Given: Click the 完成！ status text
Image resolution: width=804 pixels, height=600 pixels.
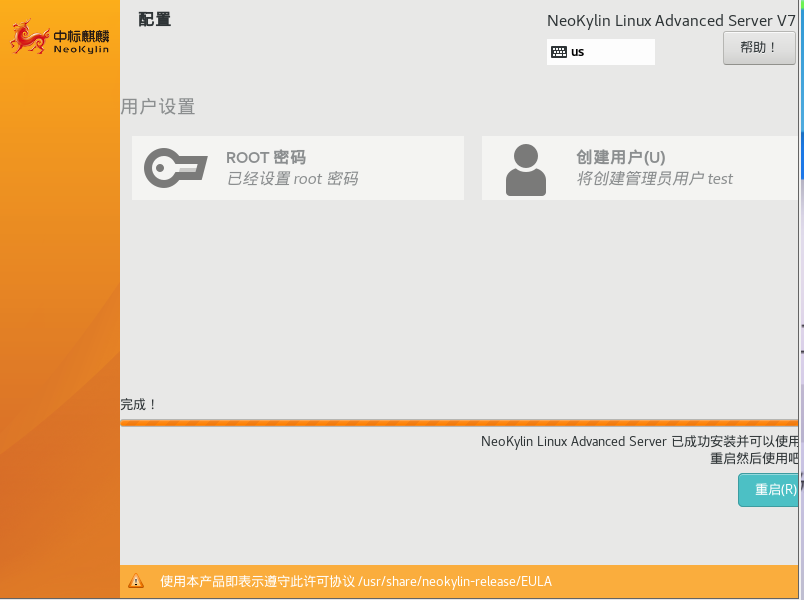Looking at the screenshot, I should (138, 405).
